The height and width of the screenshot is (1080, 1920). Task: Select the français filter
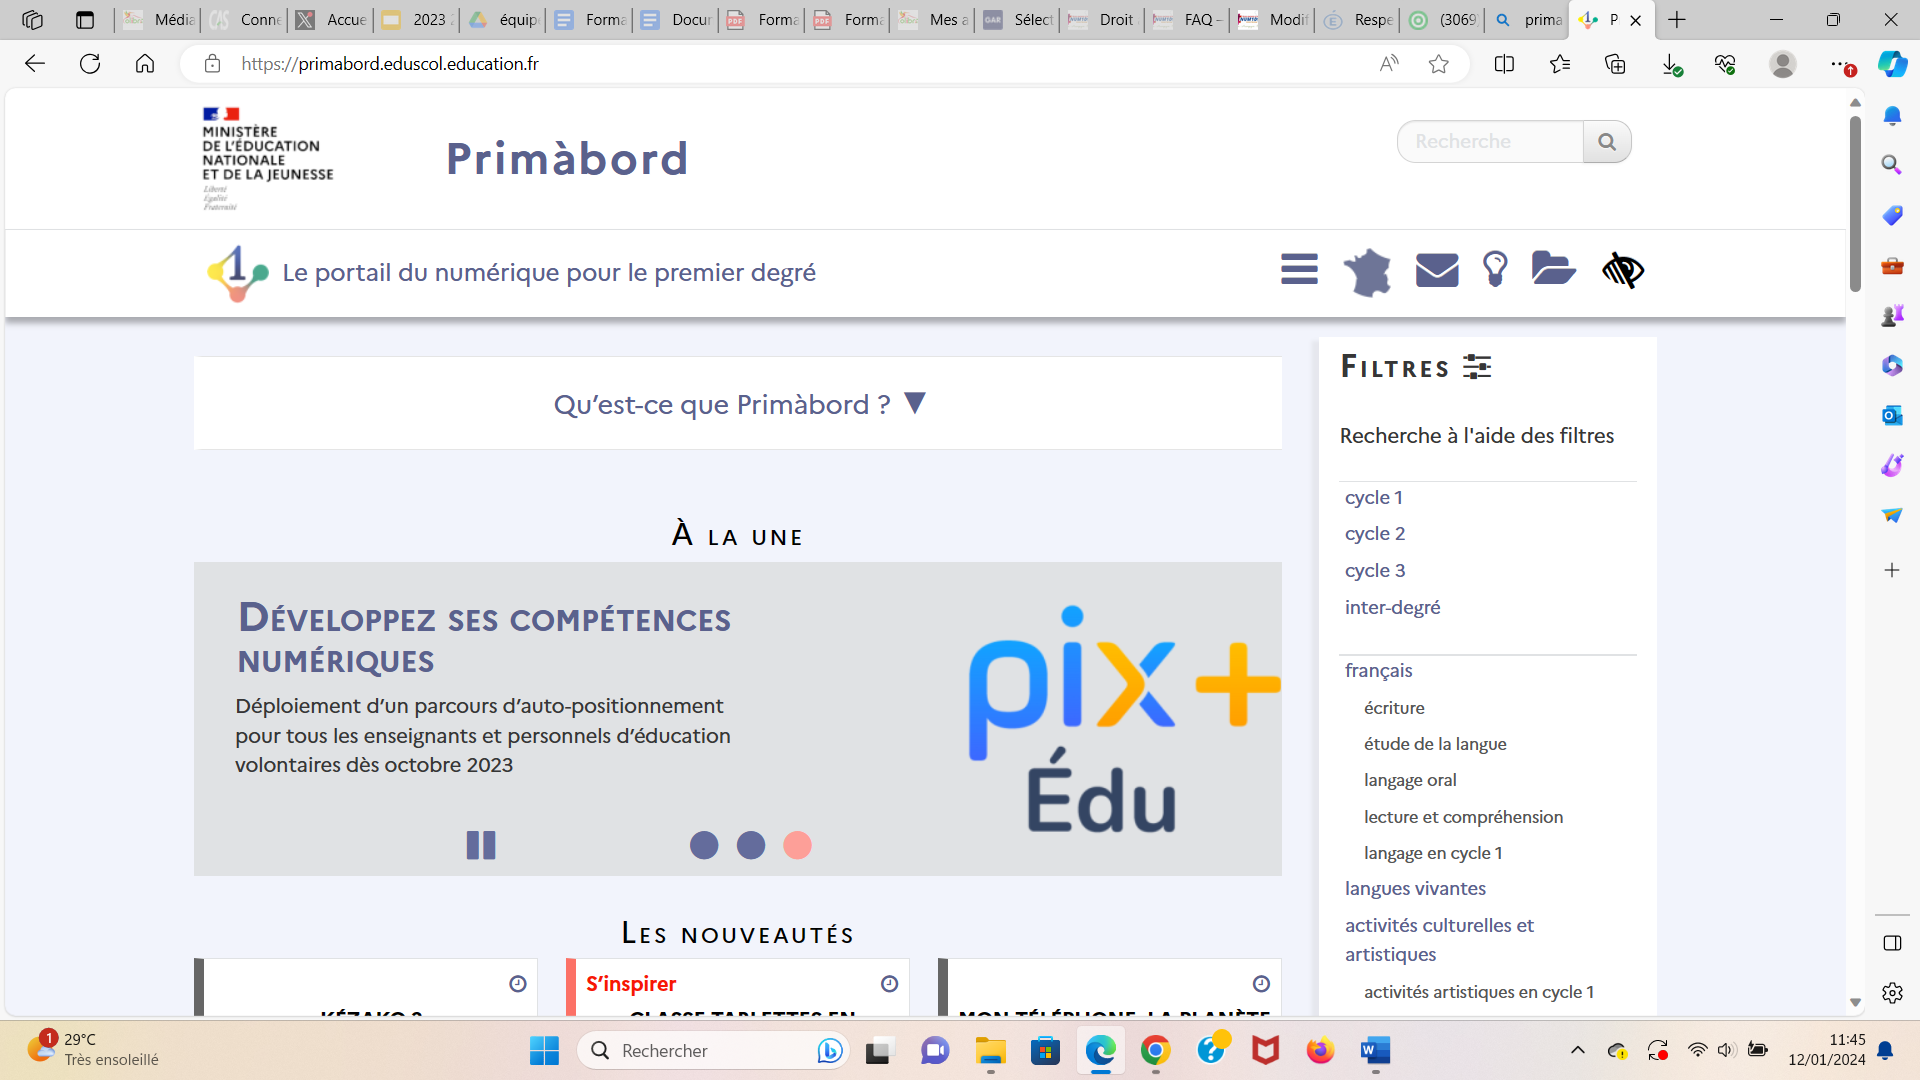[x=1379, y=670]
